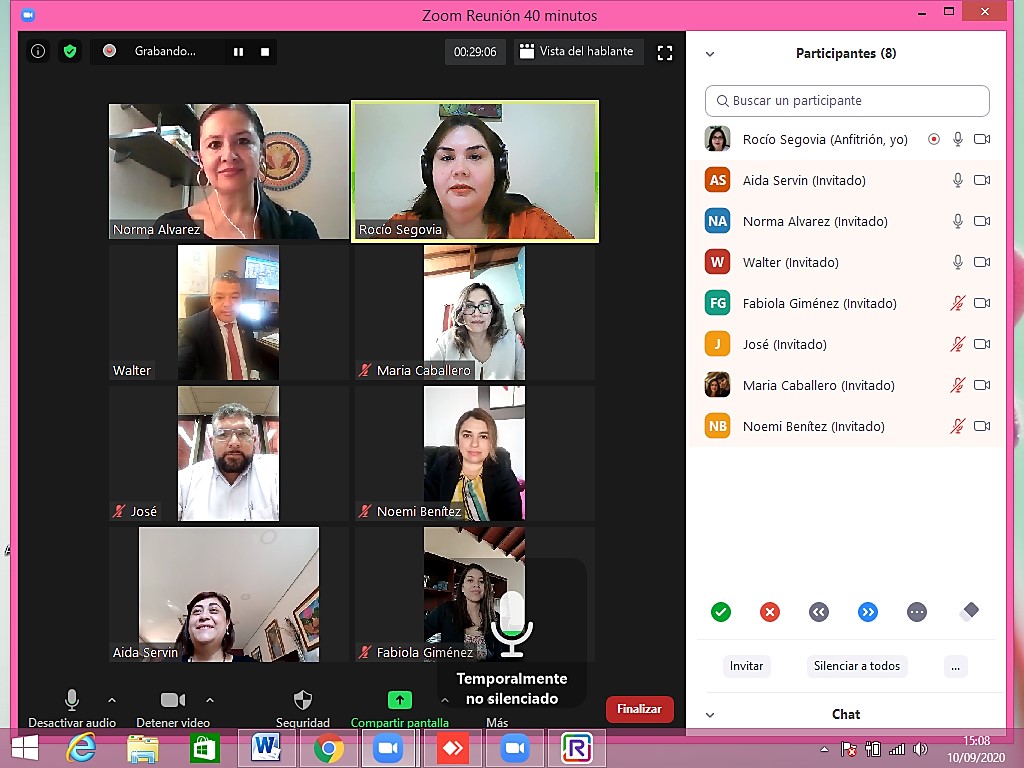Collapse the Chat panel chevron
1024x768 pixels.
pos(710,715)
